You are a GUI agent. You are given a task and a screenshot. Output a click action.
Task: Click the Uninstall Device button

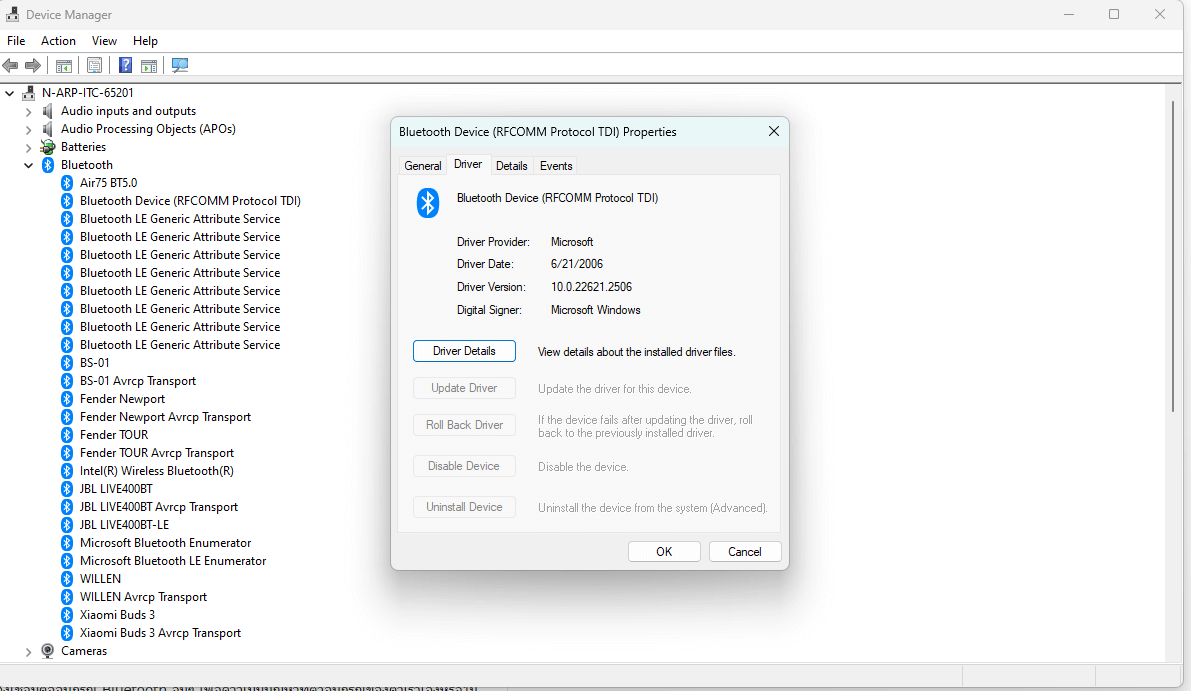(x=464, y=507)
